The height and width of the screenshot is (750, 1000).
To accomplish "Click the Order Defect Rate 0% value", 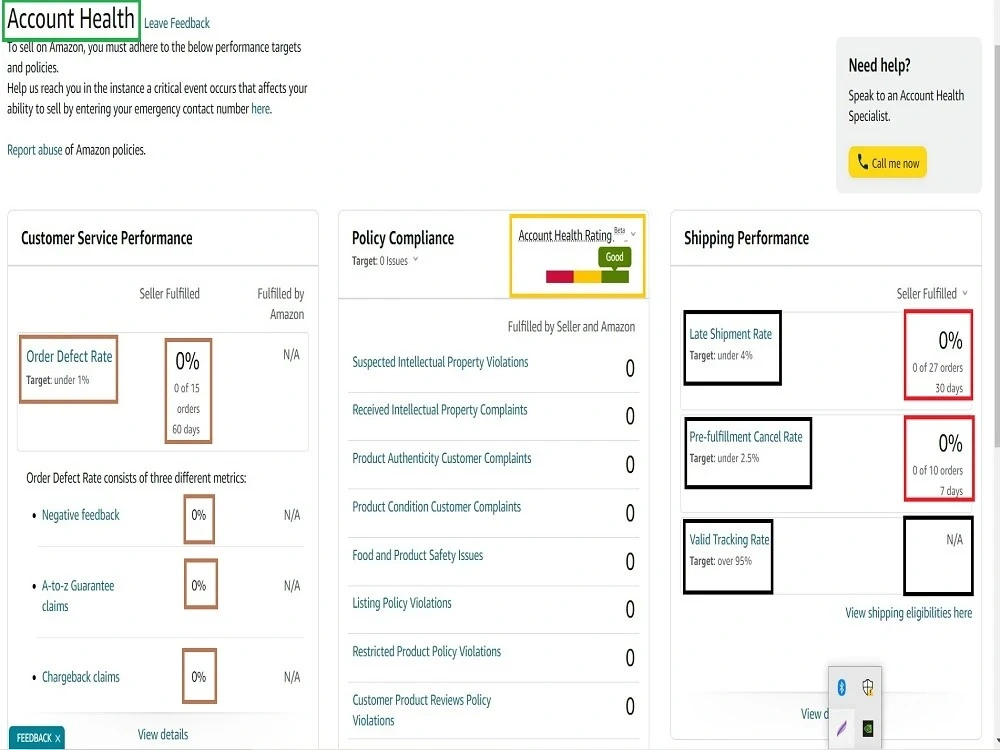I will [188, 361].
